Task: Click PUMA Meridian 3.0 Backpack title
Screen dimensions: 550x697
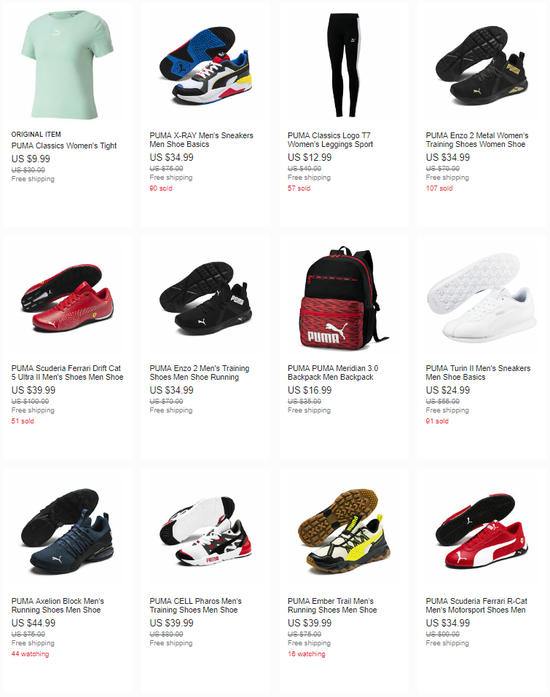Action: (x=333, y=373)
